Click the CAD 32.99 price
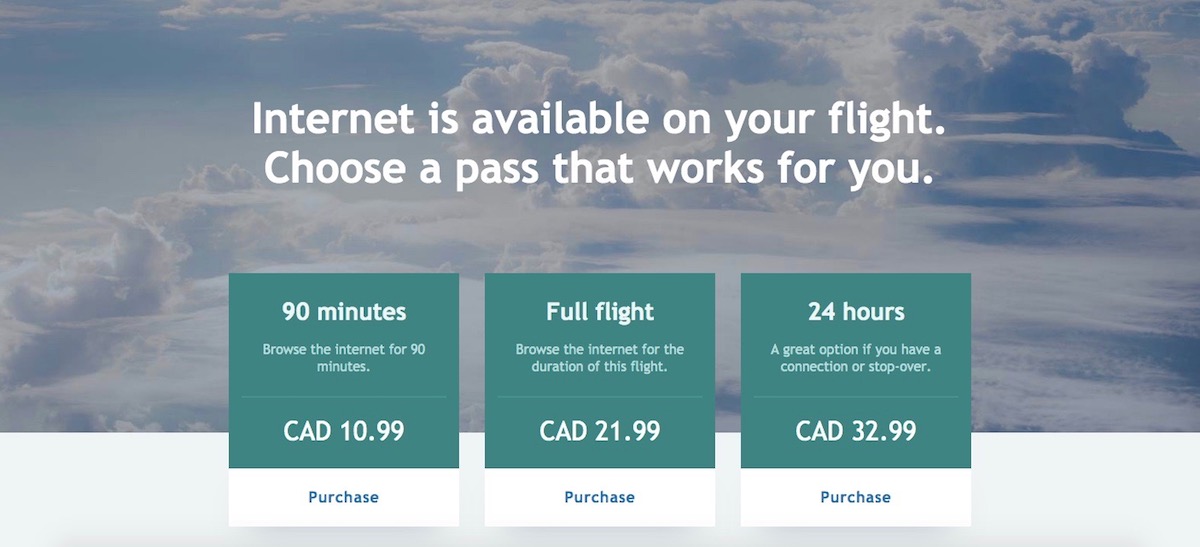Image resolution: width=1200 pixels, height=547 pixels. tap(856, 431)
